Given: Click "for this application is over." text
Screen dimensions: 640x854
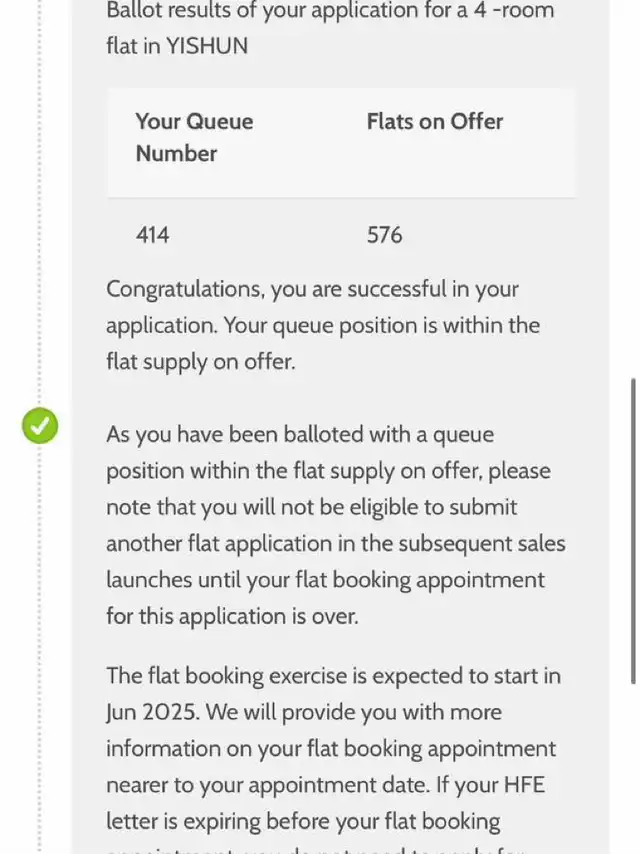Looking at the screenshot, I should click(x=231, y=616).
